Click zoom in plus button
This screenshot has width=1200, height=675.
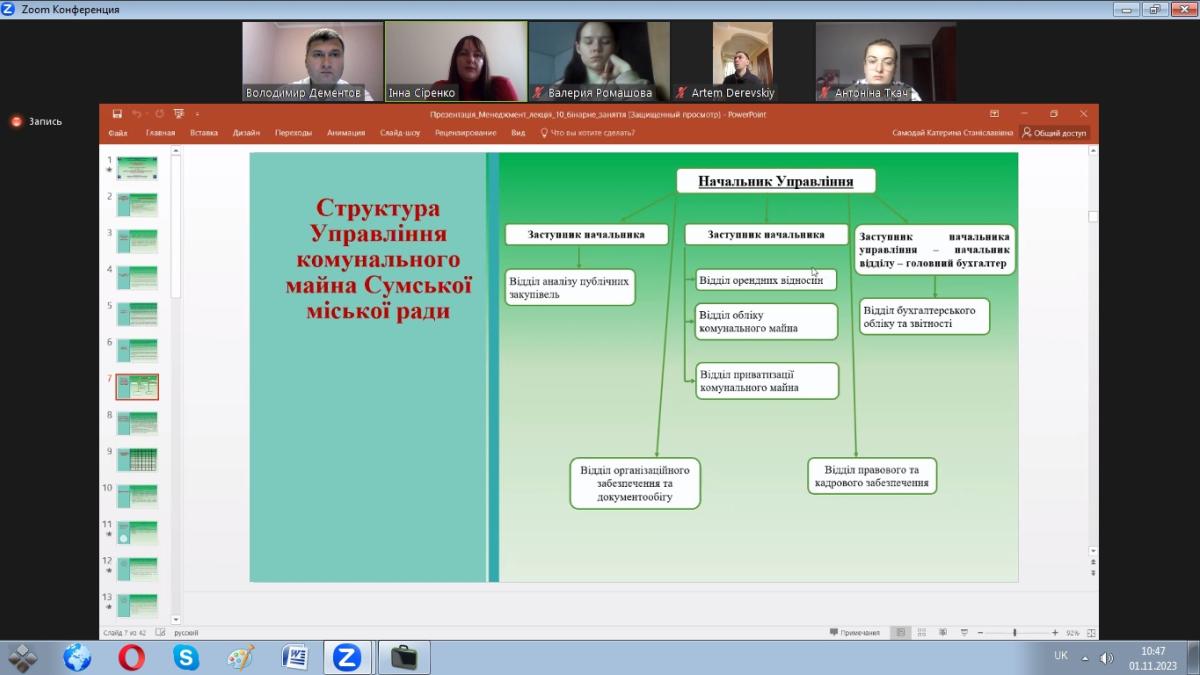click(x=1055, y=633)
